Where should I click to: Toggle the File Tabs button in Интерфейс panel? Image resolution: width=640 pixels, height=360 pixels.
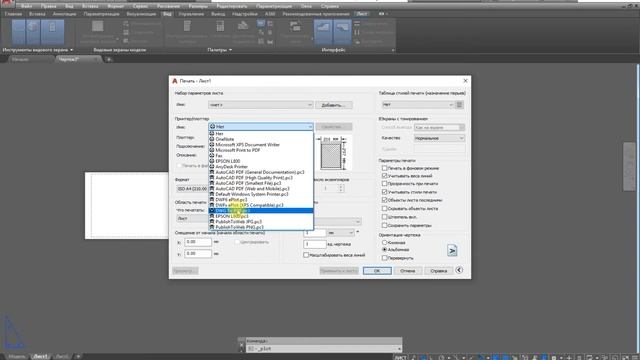coord(323,31)
